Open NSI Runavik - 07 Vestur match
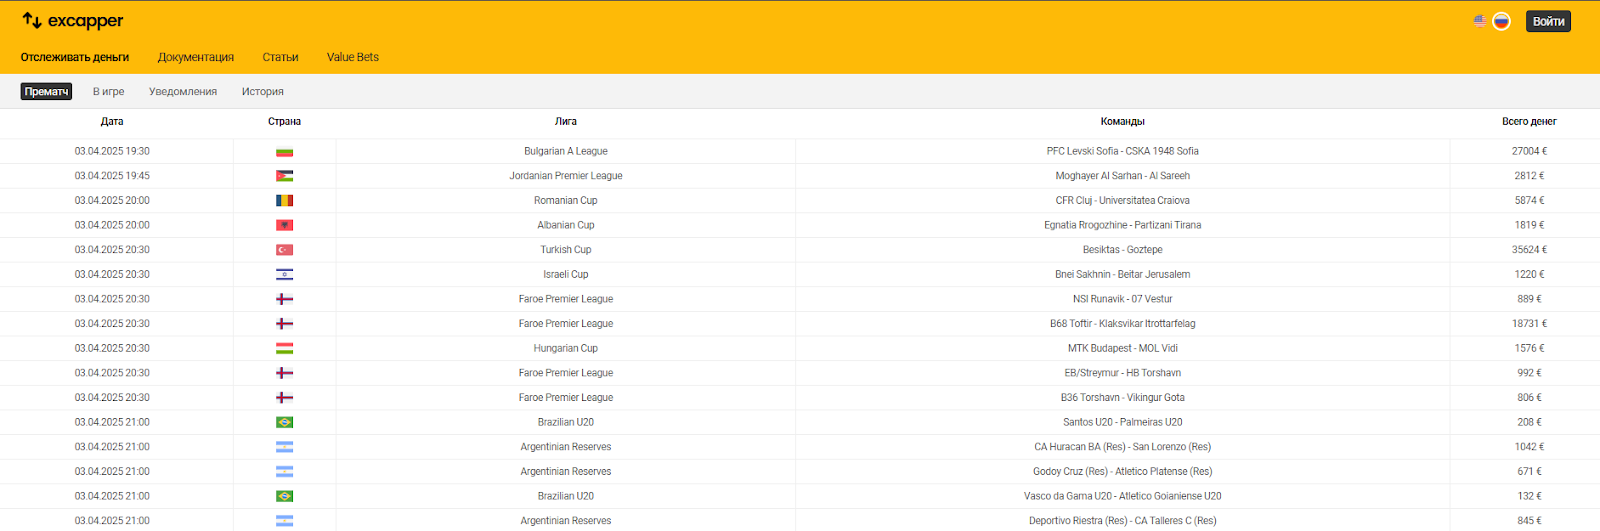Viewport: 1600px width, 531px height. (x=1122, y=299)
